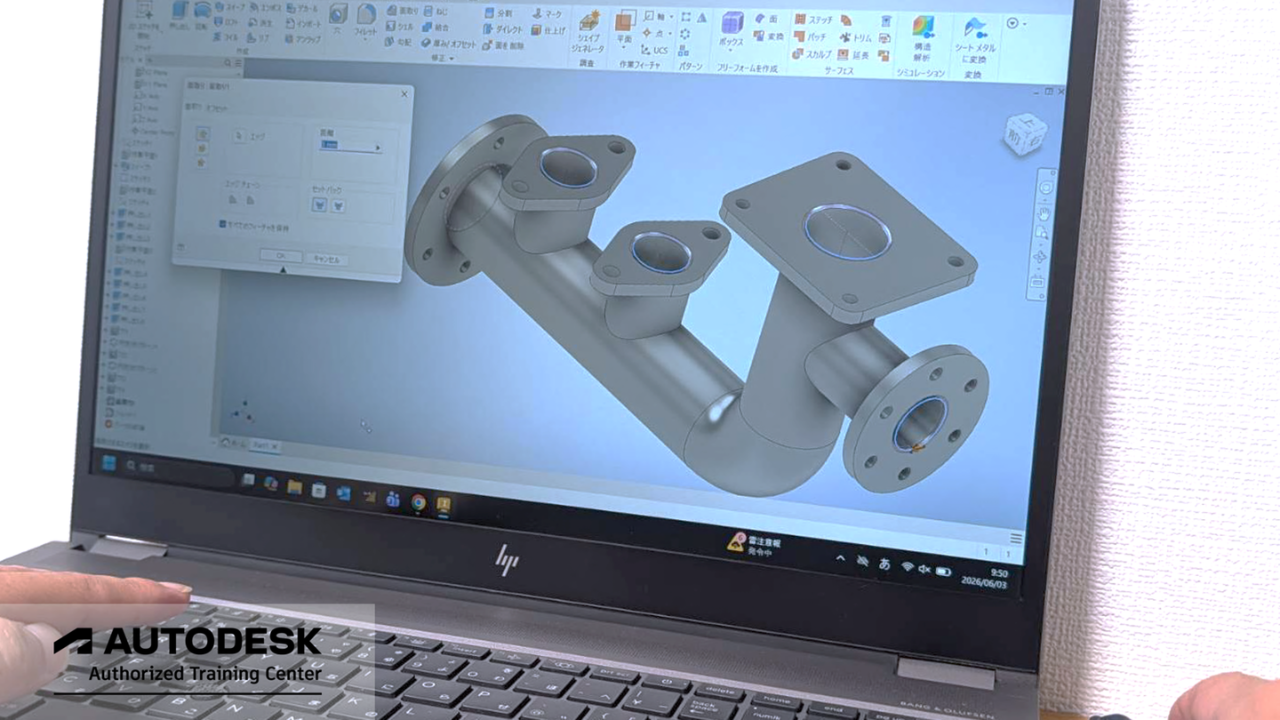This screenshot has width=1280, height=720.
Task: Choose the second edge chain option
Action: (x=250, y=200)
